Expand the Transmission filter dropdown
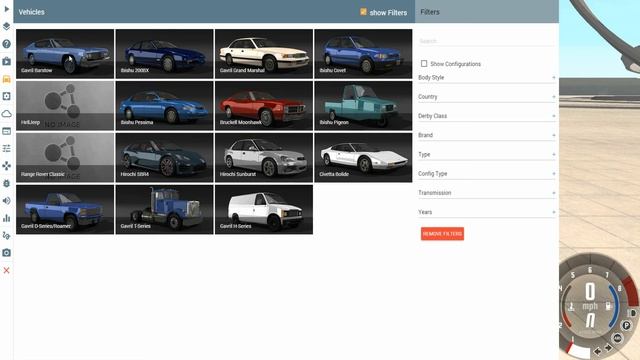 pos(487,193)
